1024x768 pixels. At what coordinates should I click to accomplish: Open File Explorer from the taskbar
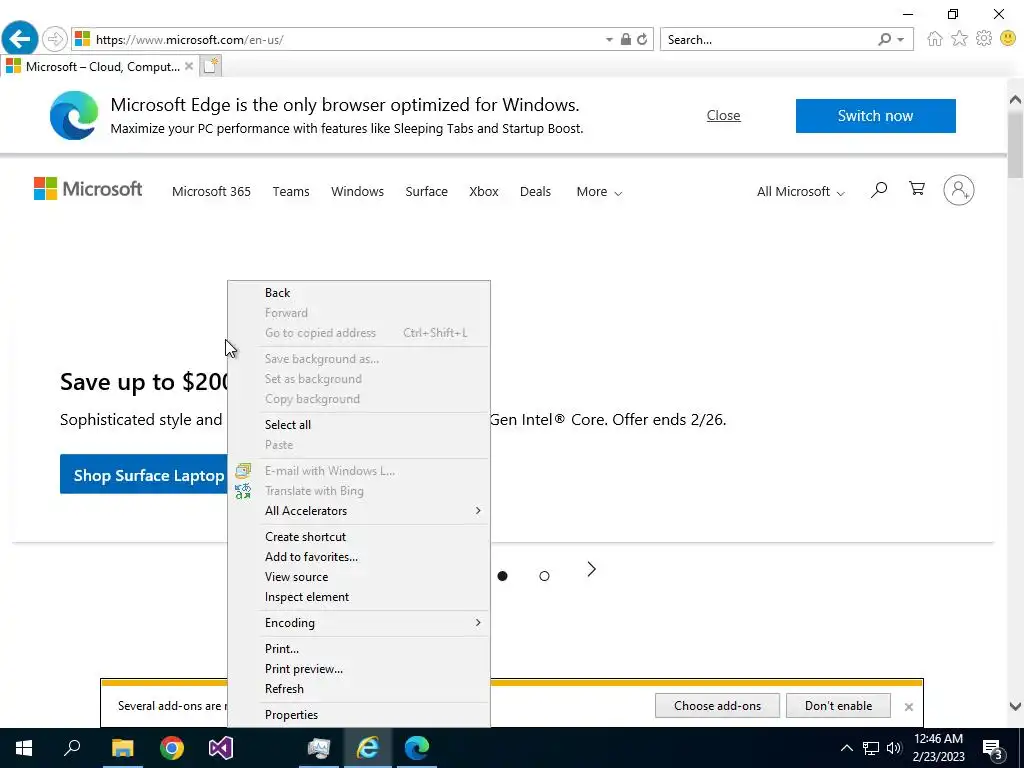click(x=122, y=748)
